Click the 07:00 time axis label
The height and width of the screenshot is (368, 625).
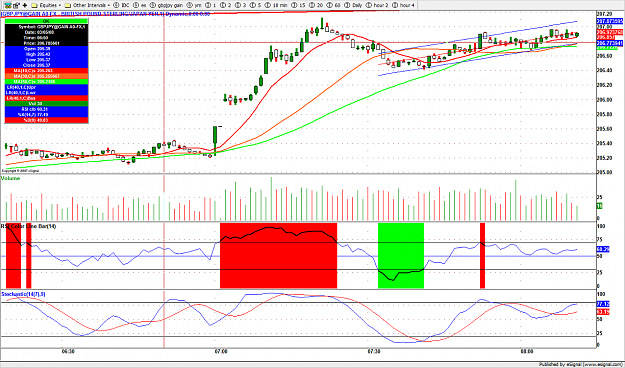pyautogui.click(x=221, y=351)
